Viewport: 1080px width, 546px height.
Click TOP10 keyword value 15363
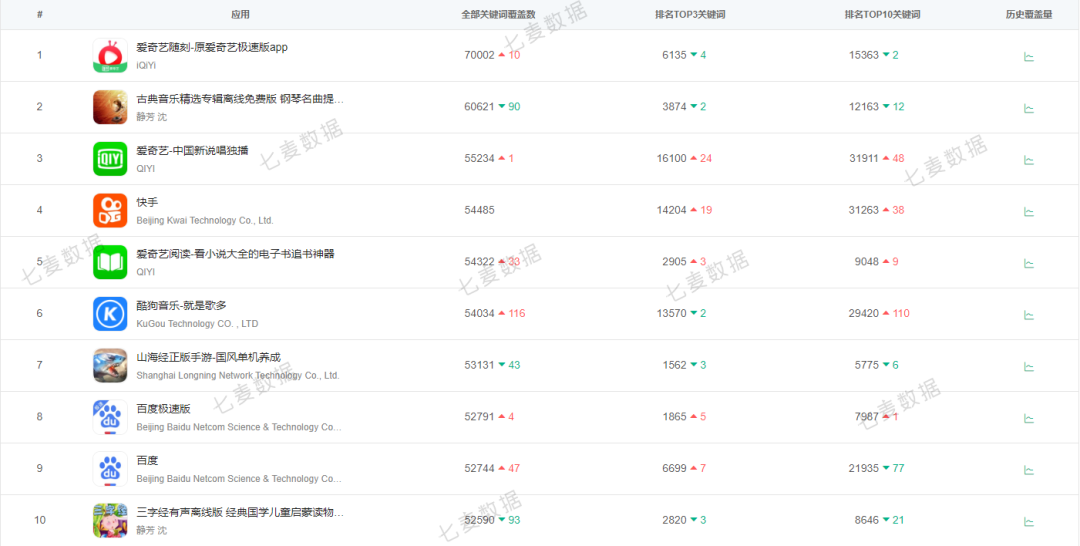point(864,55)
